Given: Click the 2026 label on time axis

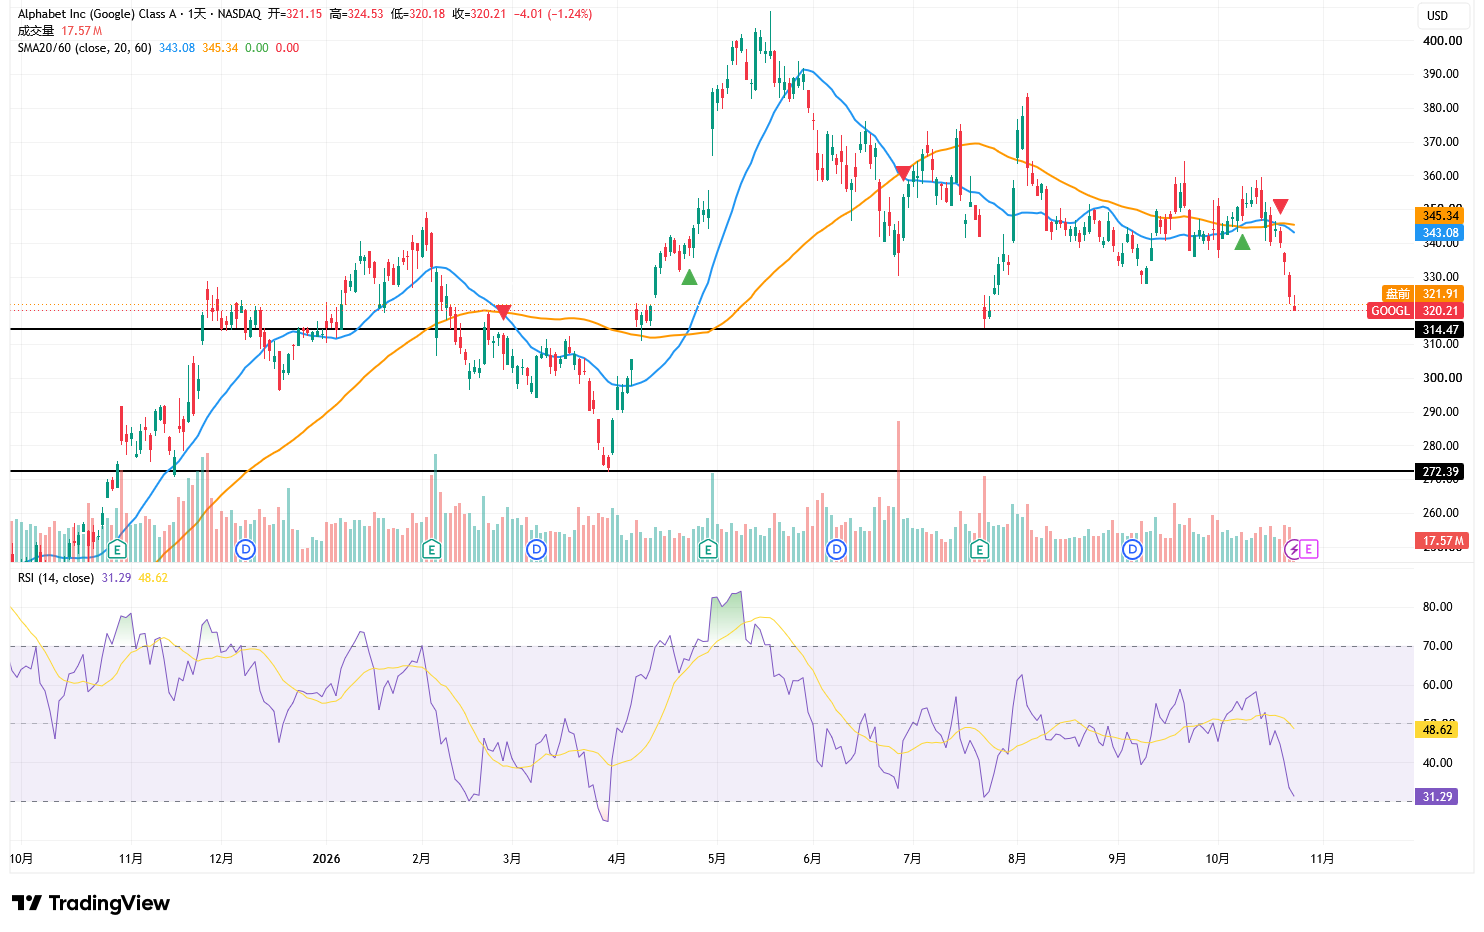Looking at the screenshot, I should [326, 859].
